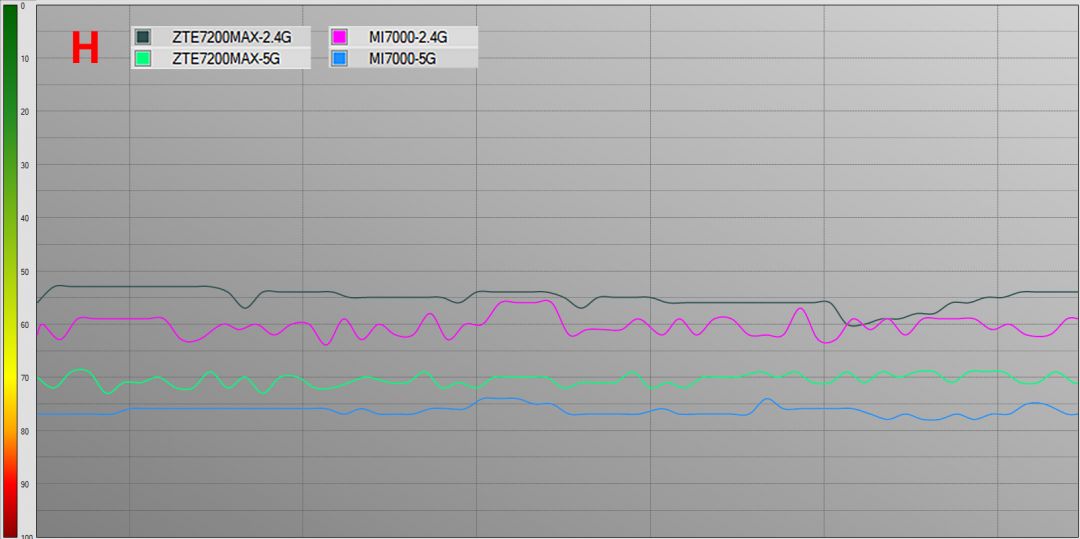The width and height of the screenshot is (1080, 539).
Task: Click the 40 mark on the signal scale
Action: point(25,219)
